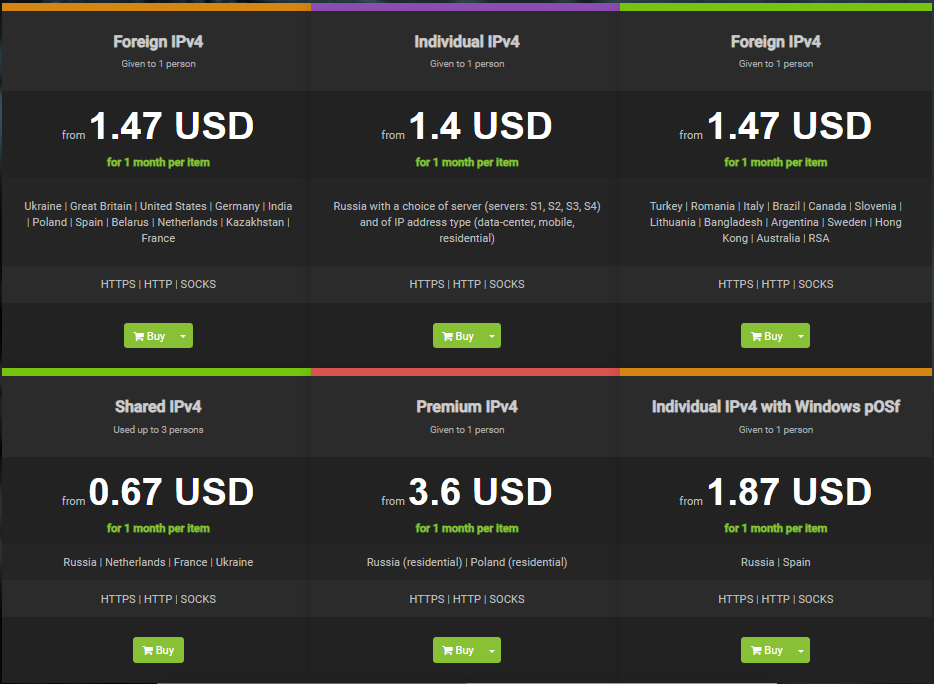The height and width of the screenshot is (684, 934).
Task: Click the country list starting with Turkey | Romania
Action: tap(776, 222)
